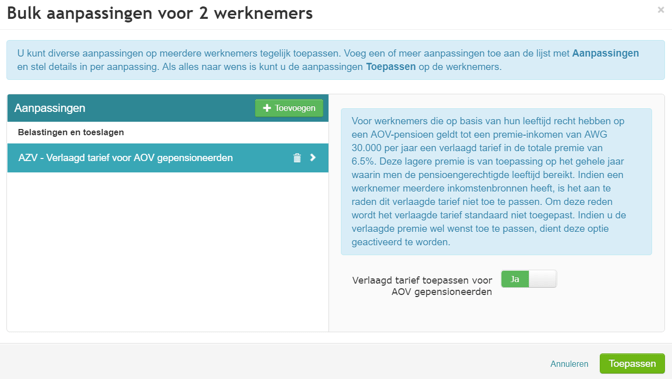672x379 pixels.
Task: Cancel the dialog via Annuleren
Action: [569, 364]
